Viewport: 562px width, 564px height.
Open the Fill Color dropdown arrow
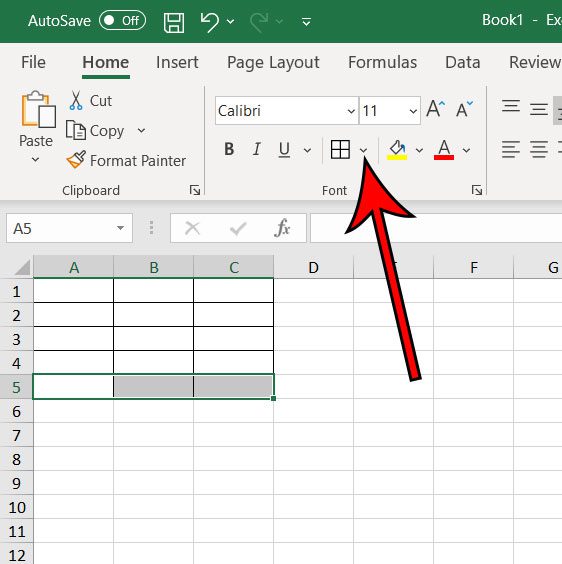pyautogui.click(x=419, y=150)
